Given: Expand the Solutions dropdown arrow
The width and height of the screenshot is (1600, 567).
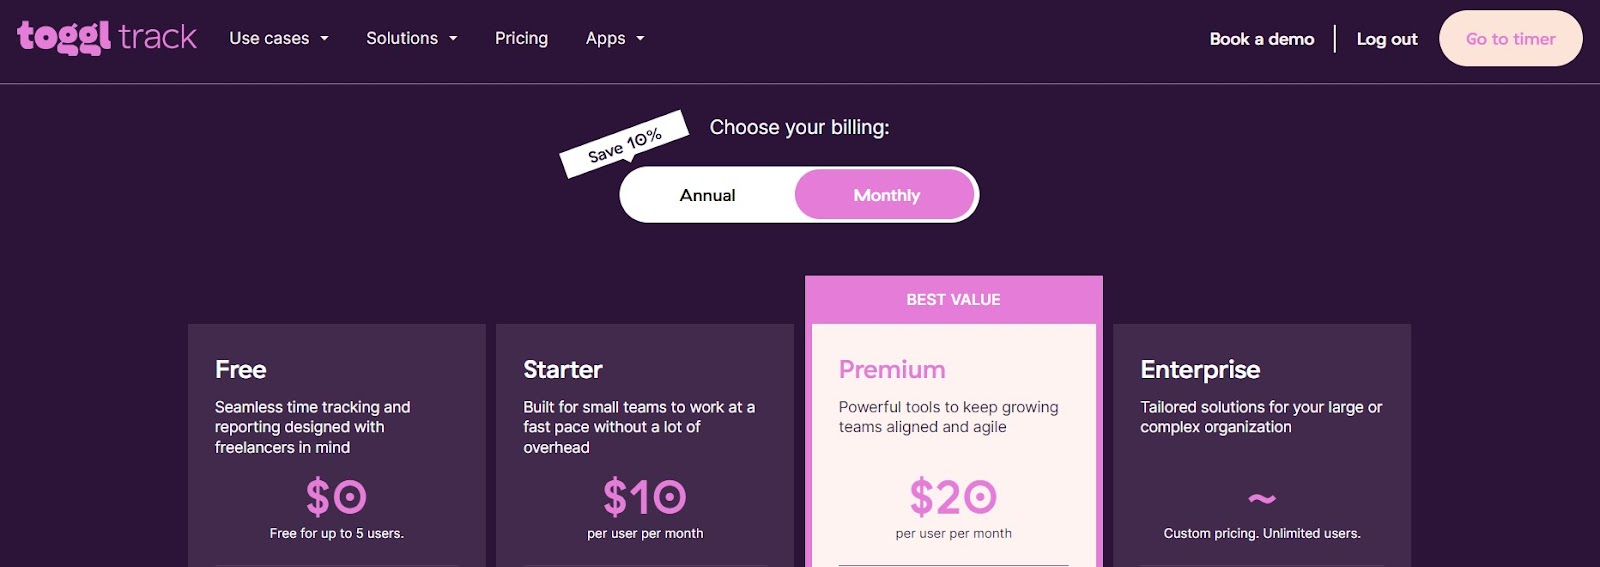Looking at the screenshot, I should [453, 39].
